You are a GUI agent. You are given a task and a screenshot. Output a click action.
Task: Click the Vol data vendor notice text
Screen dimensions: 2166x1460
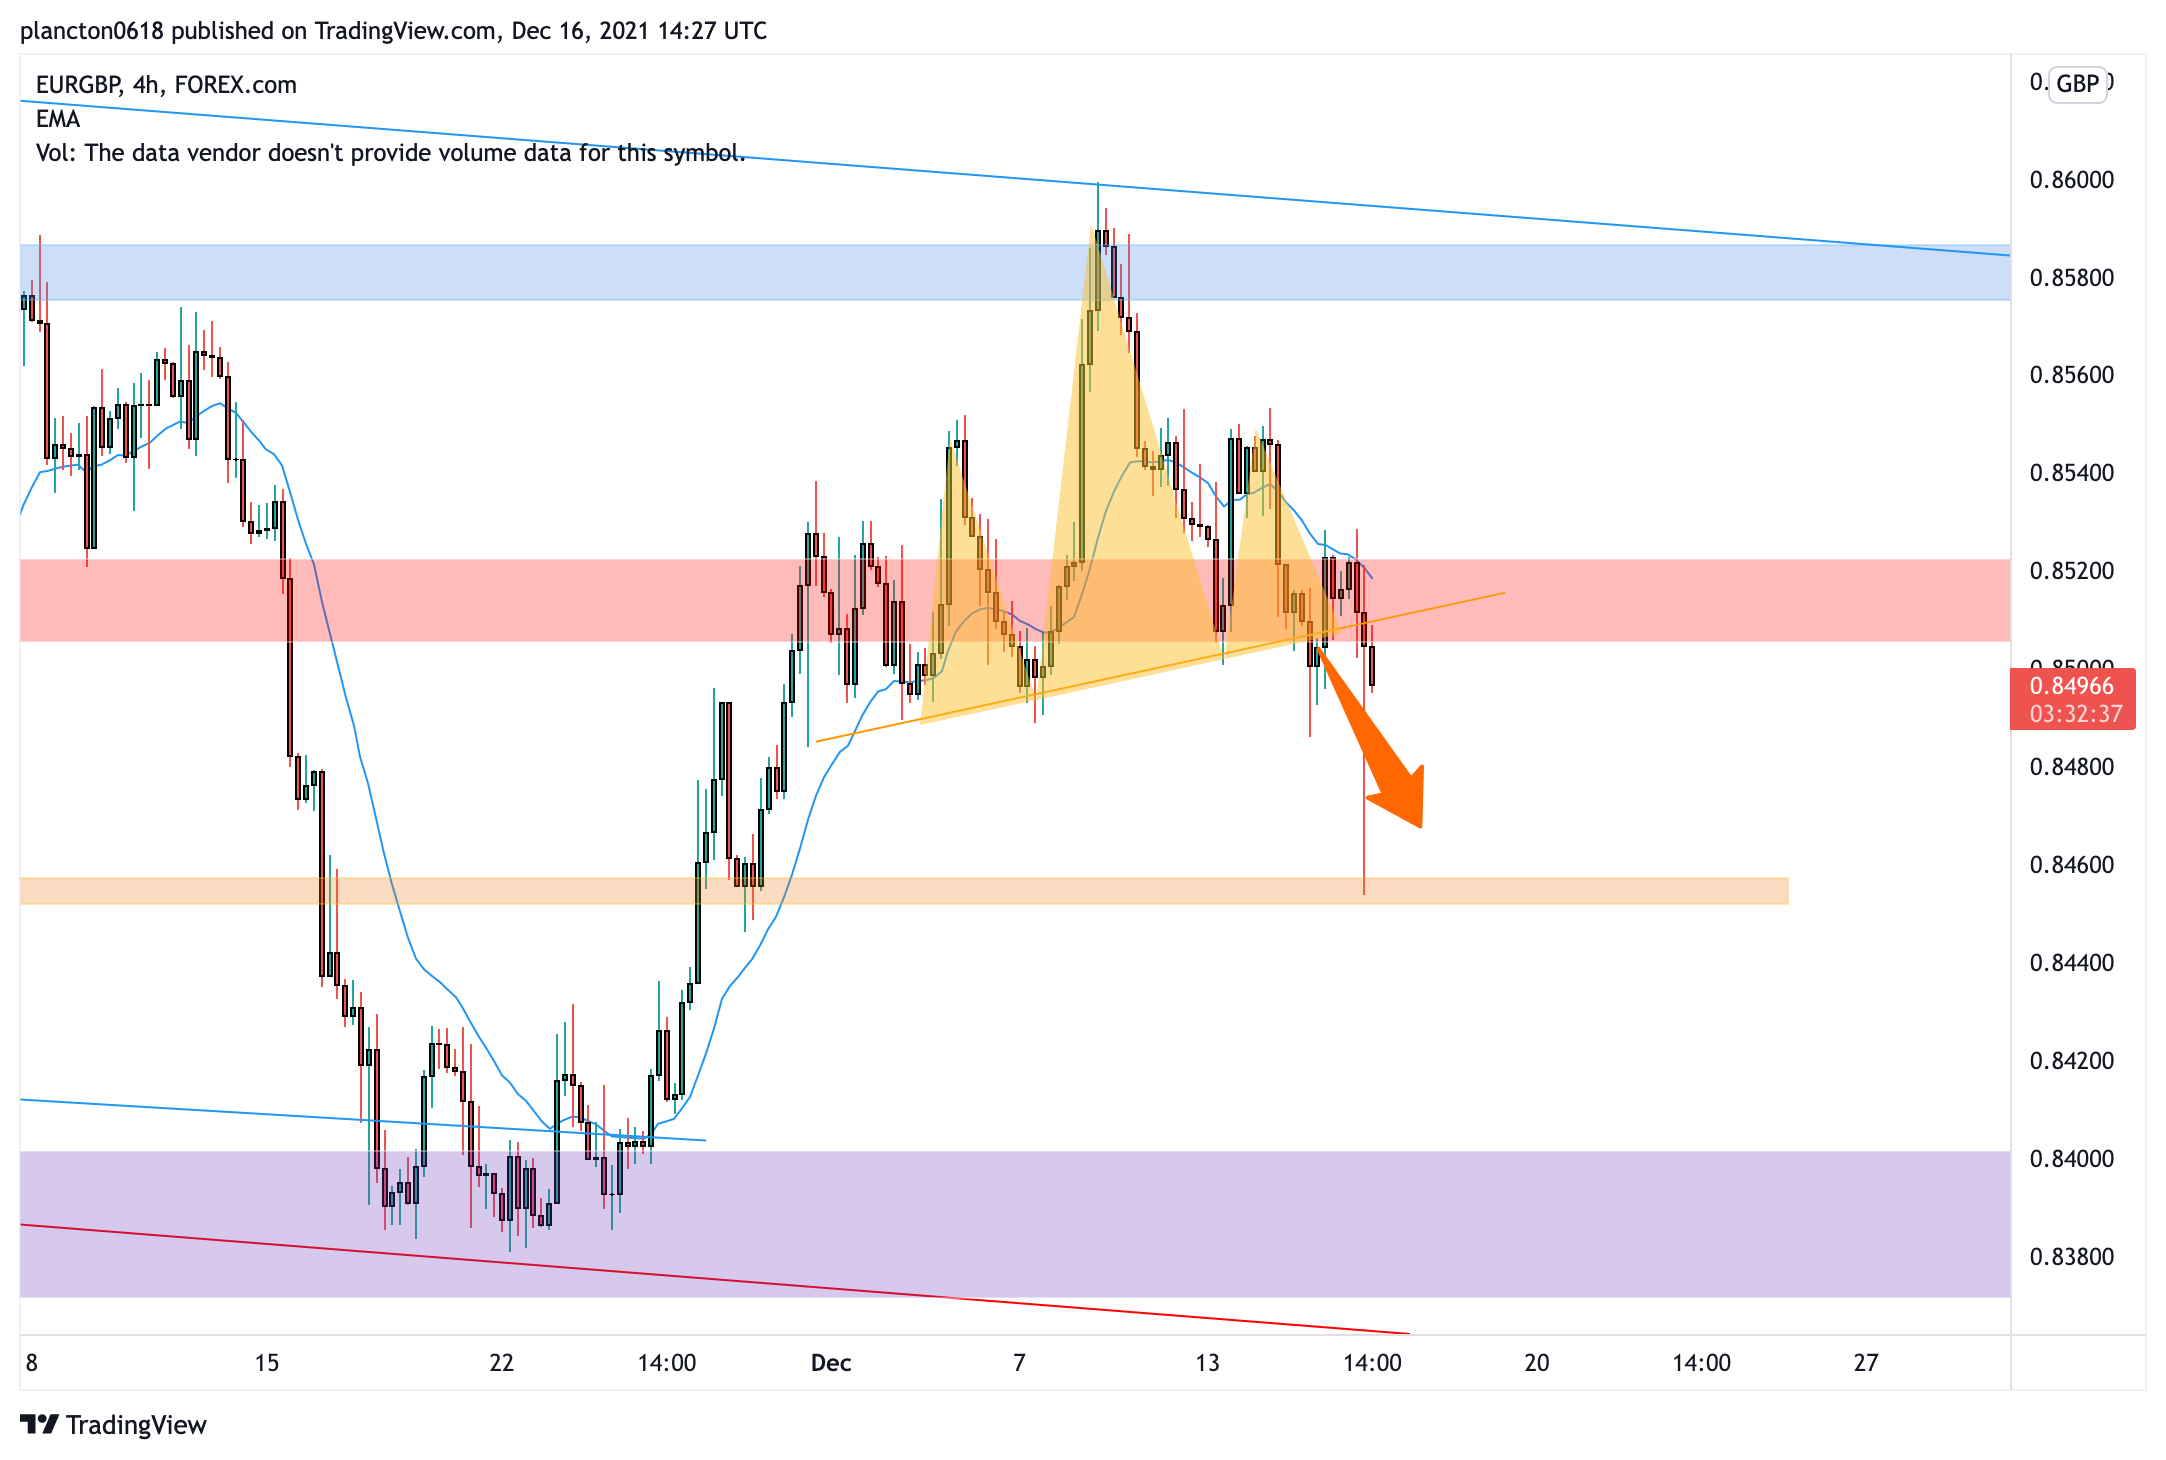click(x=390, y=153)
